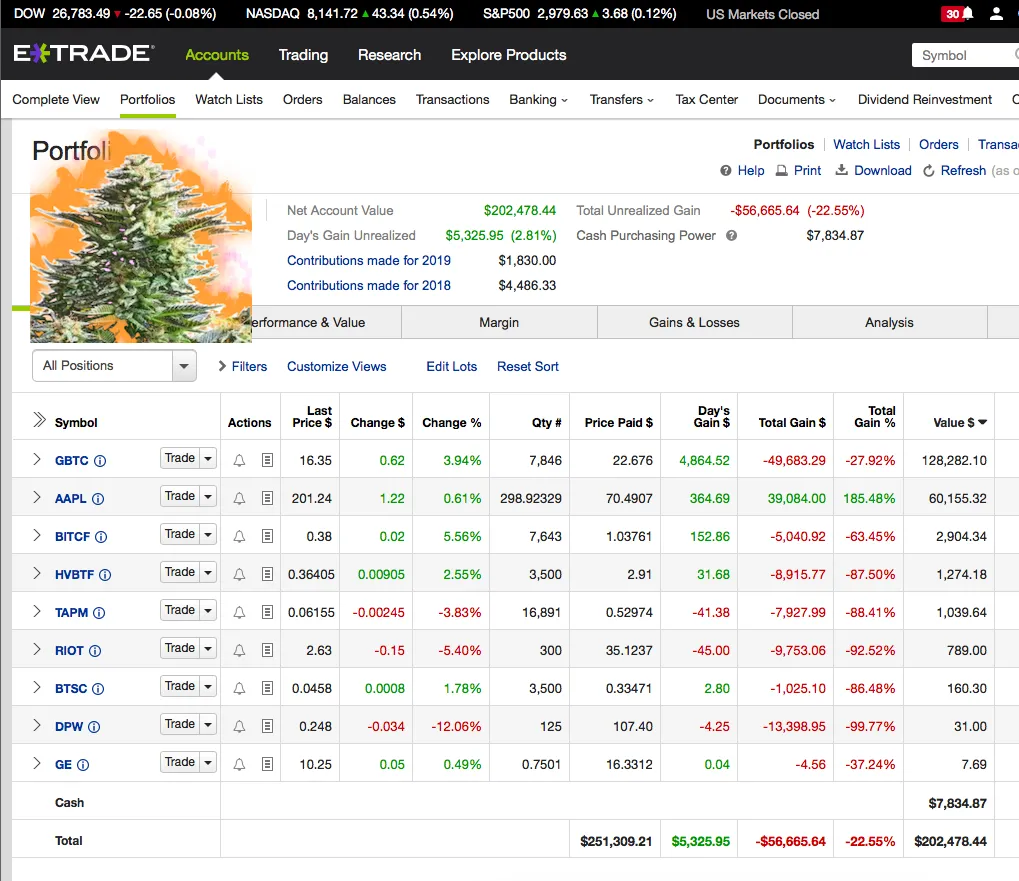Image resolution: width=1019 pixels, height=881 pixels.
Task: Click info icon next to RIOT
Action: click(x=95, y=650)
